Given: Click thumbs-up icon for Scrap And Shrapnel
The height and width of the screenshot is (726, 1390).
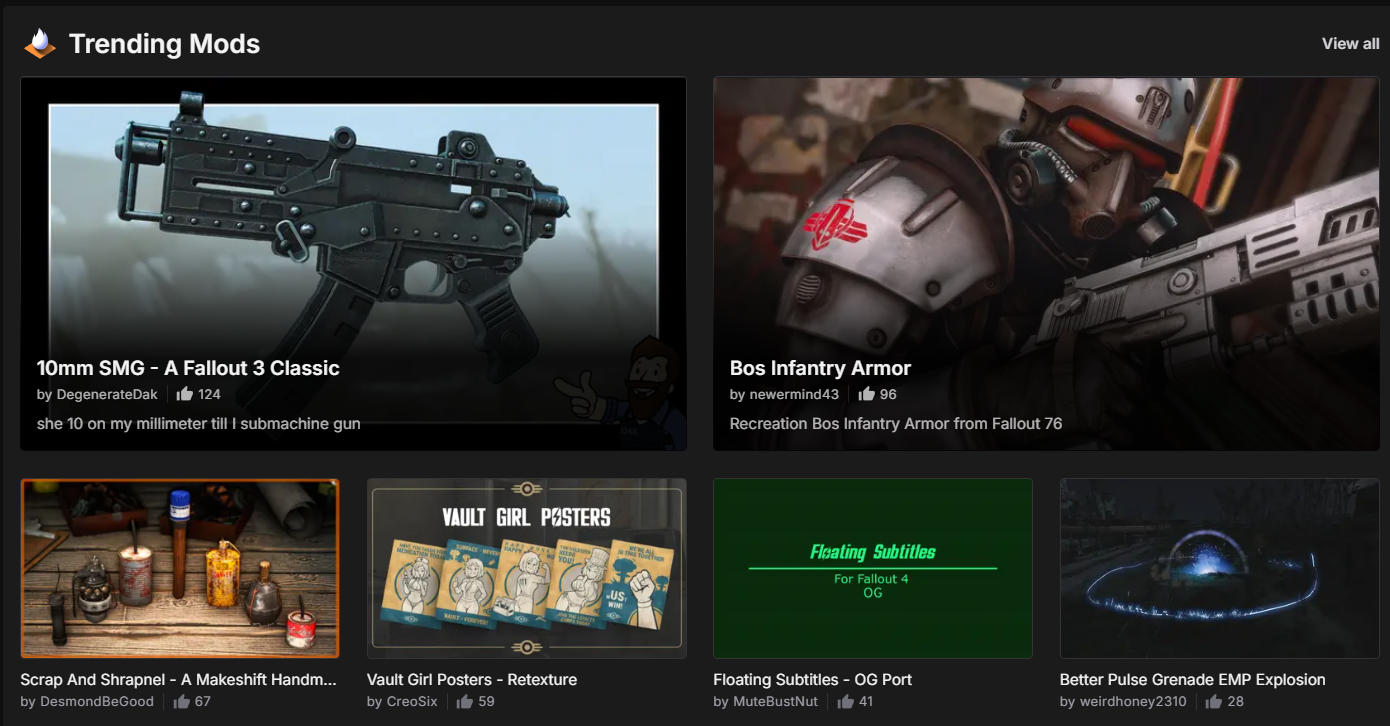Looking at the screenshot, I should point(181,701).
